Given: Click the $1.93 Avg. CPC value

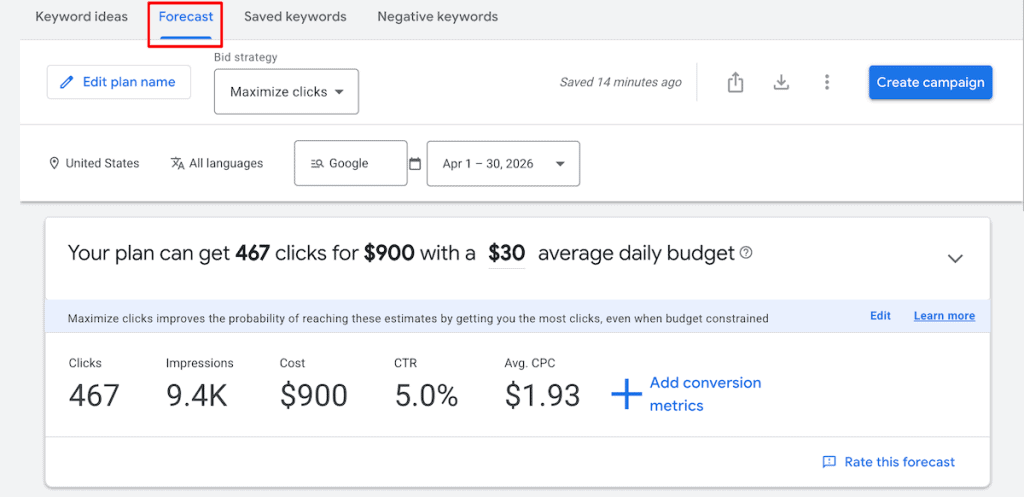Looking at the screenshot, I should click(x=543, y=395).
